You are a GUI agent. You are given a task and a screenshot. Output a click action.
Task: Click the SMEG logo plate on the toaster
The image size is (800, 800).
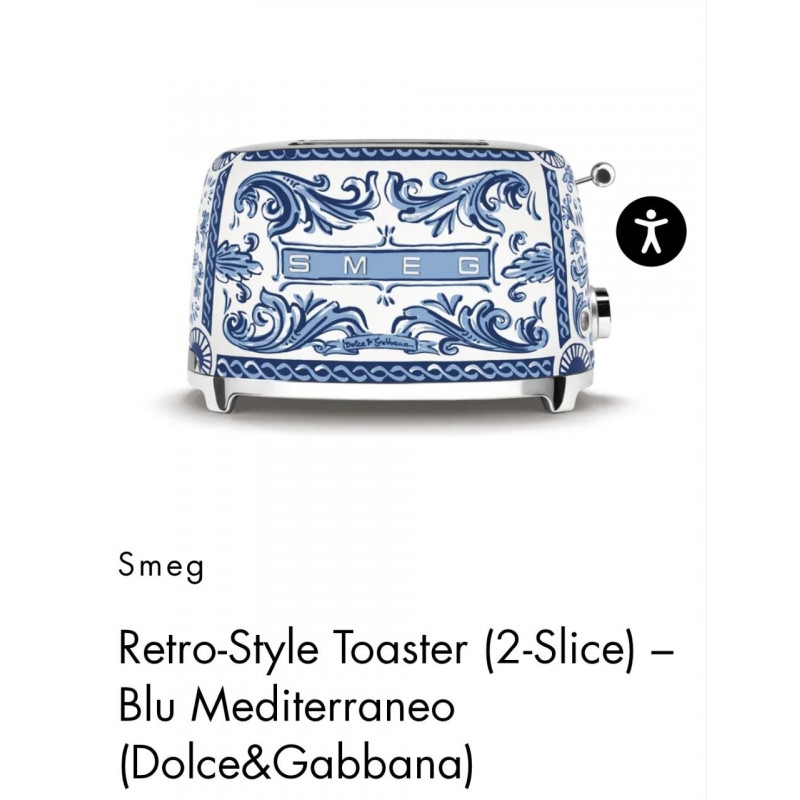click(386, 265)
